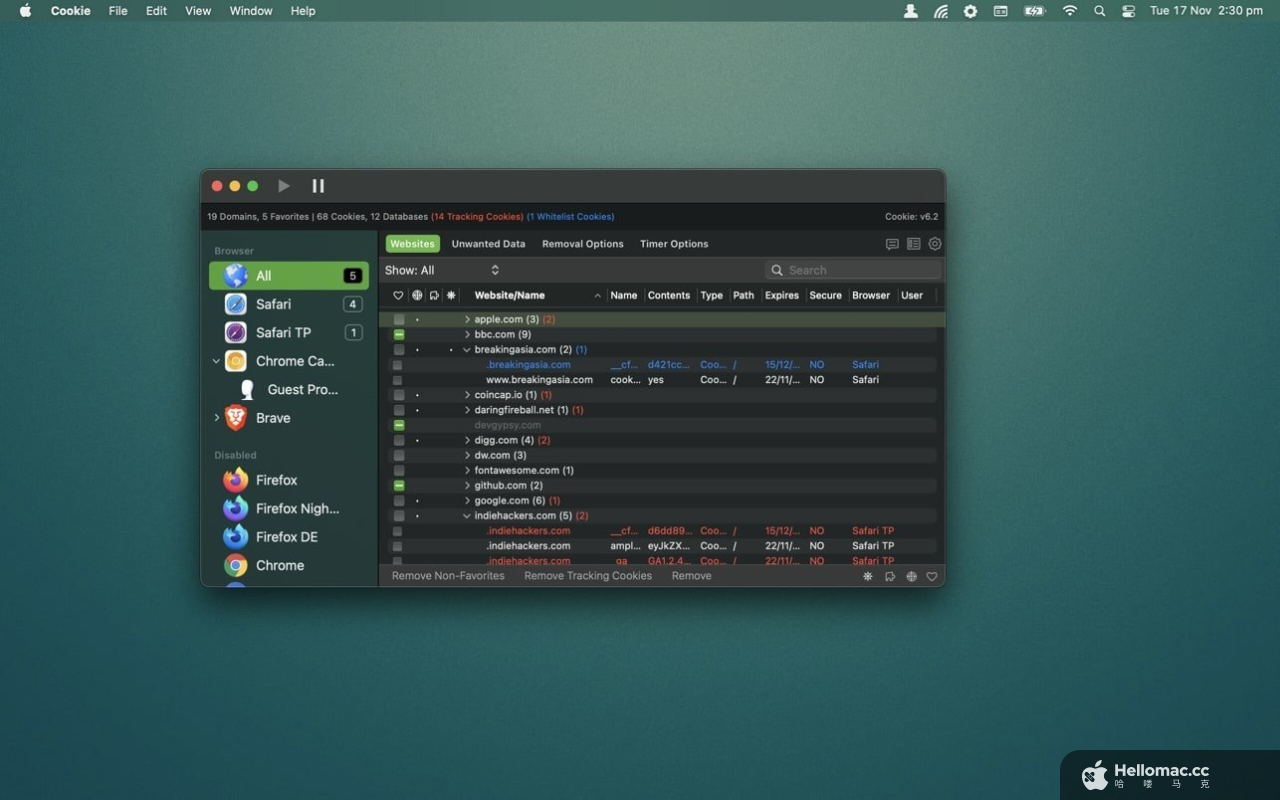Viewport: 1280px width, 800px height.
Task: Toggle checkbox for digg.com row
Action: point(399,440)
